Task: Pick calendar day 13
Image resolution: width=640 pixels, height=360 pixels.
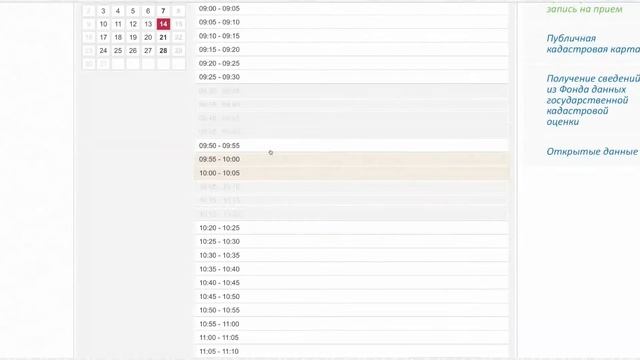Action: [148, 24]
